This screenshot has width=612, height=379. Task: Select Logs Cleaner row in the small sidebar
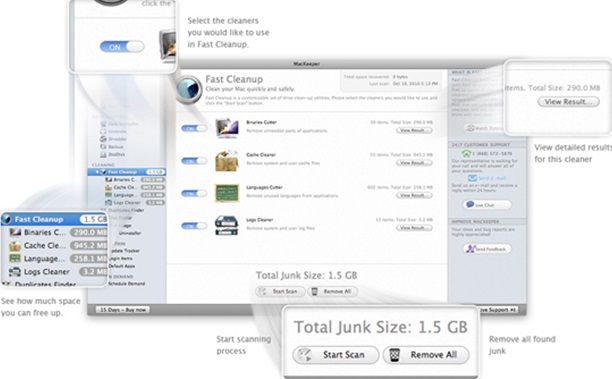click(127, 203)
